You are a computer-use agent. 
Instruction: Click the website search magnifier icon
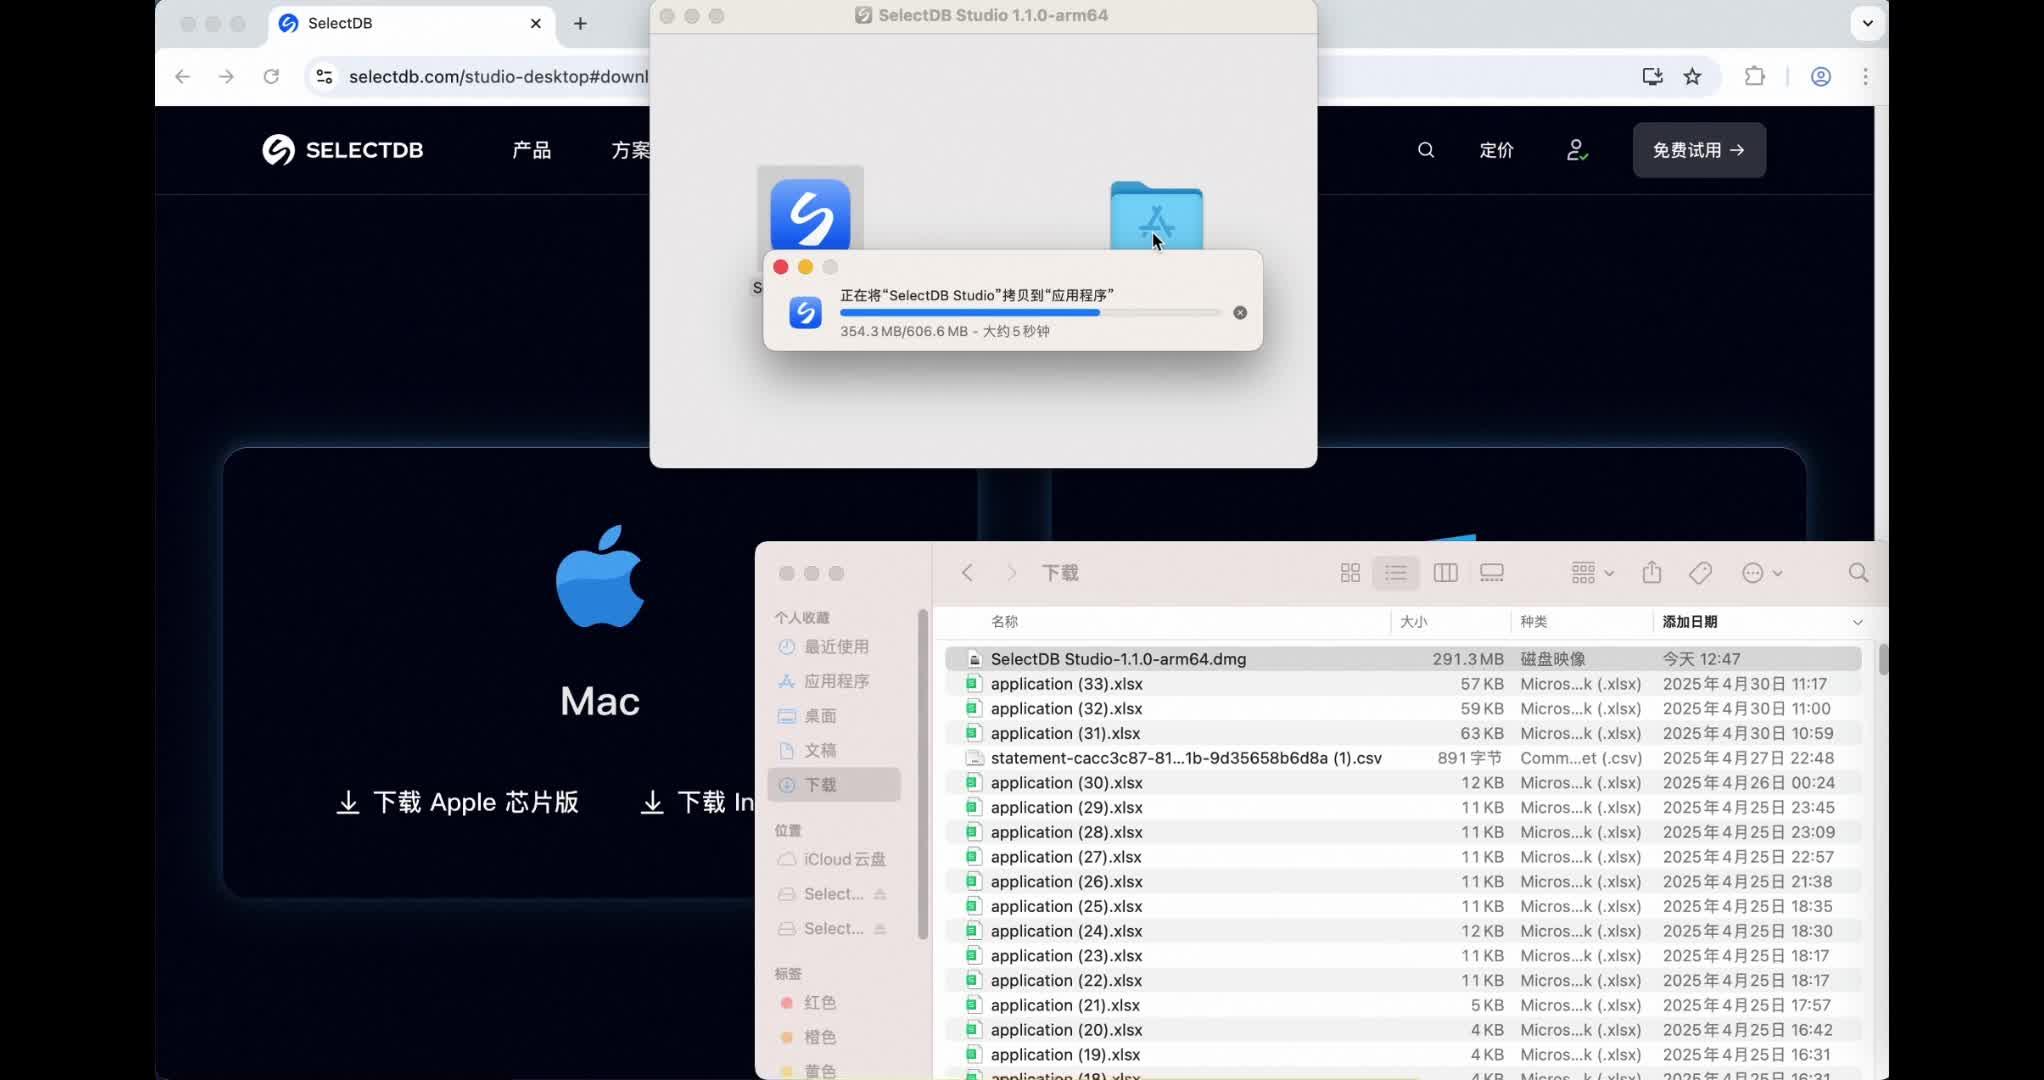(x=1426, y=150)
